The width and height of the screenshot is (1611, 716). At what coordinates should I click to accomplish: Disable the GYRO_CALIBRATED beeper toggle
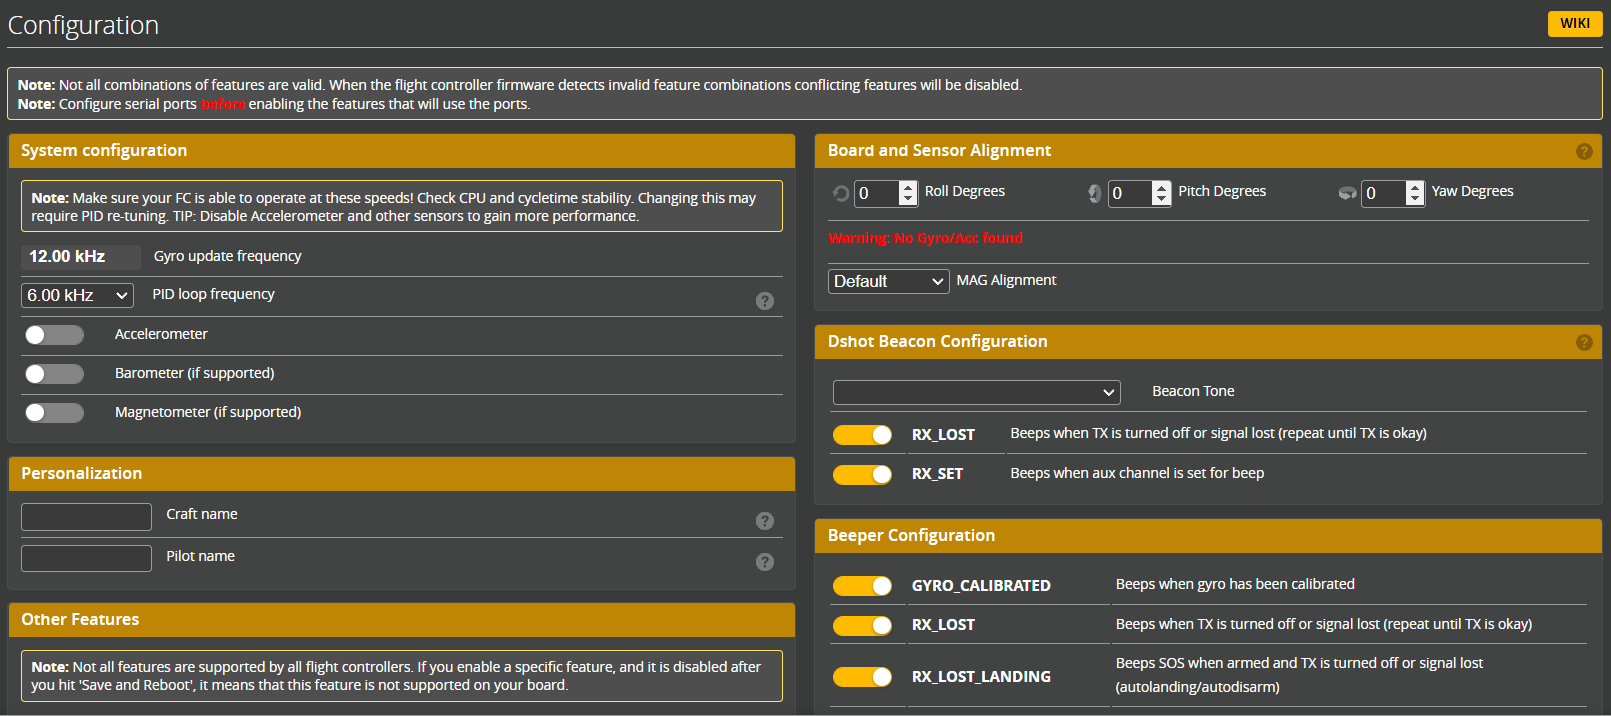click(x=862, y=586)
